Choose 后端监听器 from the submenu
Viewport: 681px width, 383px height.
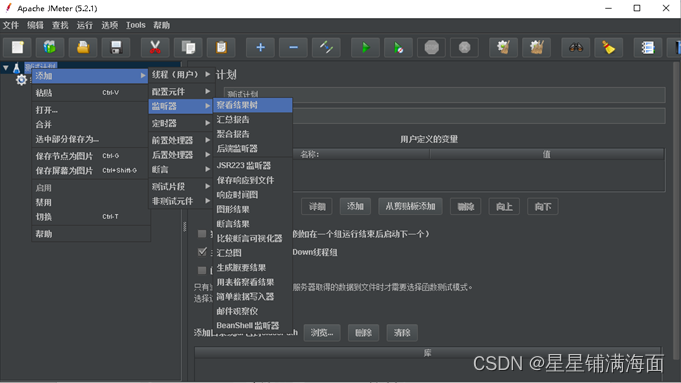coord(252,149)
